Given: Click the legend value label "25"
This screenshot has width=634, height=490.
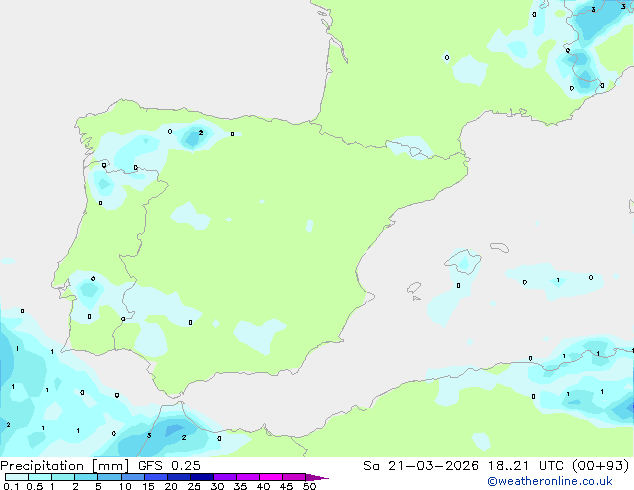Looking at the screenshot, I should pyautogui.click(x=194, y=486).
